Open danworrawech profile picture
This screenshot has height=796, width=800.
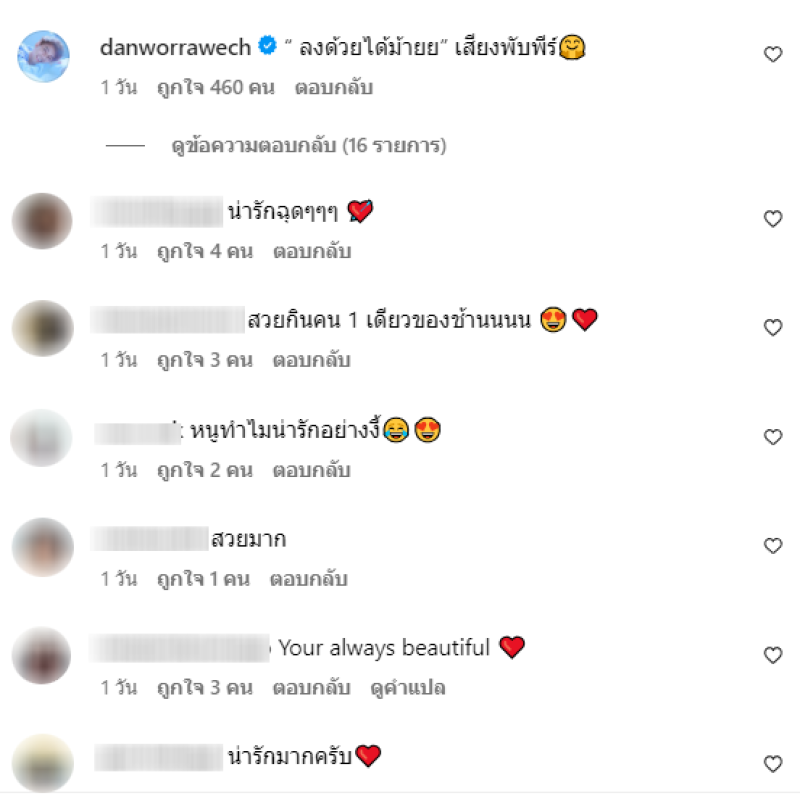pos(43,56)
